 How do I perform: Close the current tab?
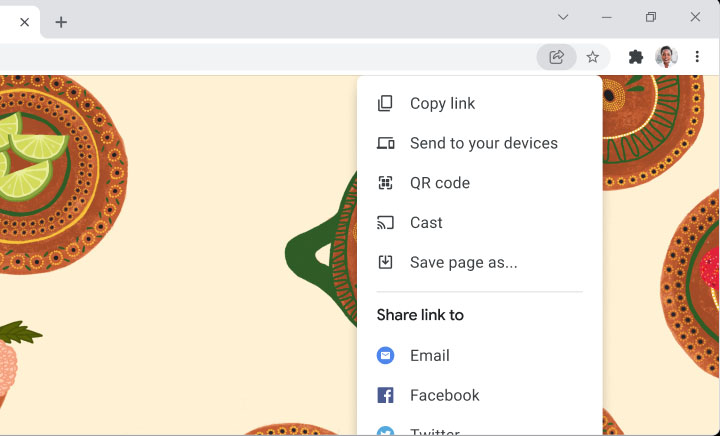coord(24,22)
